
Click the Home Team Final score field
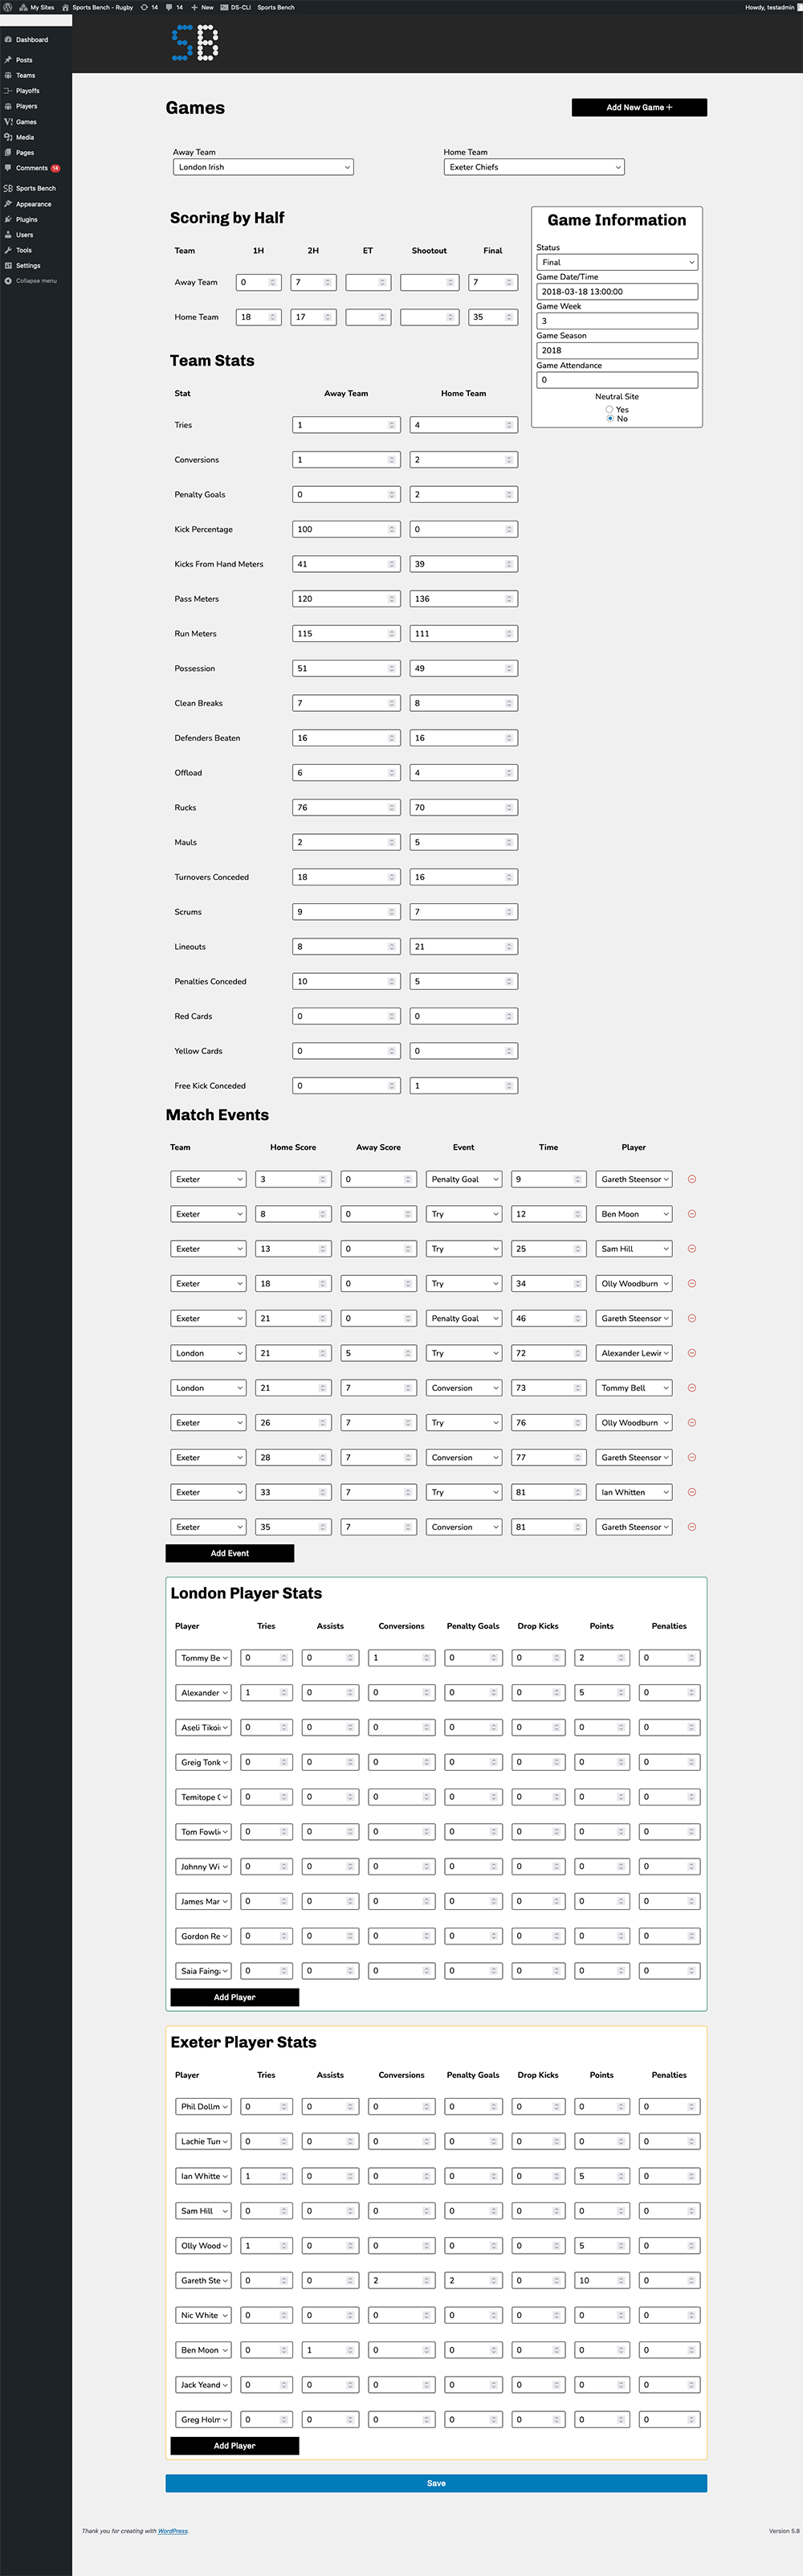point(493,317)
